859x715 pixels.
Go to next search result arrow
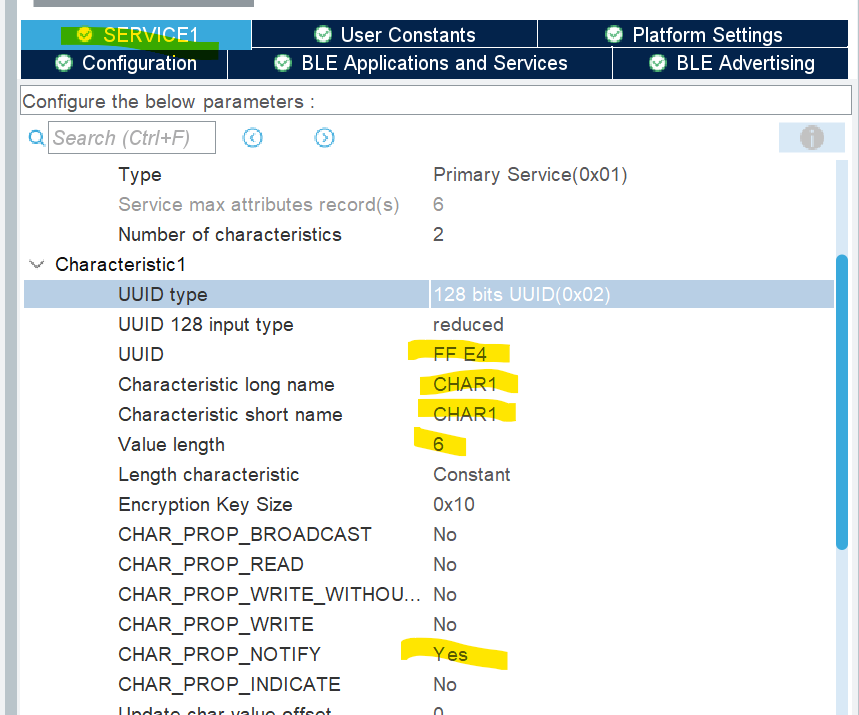pos(324,138)
